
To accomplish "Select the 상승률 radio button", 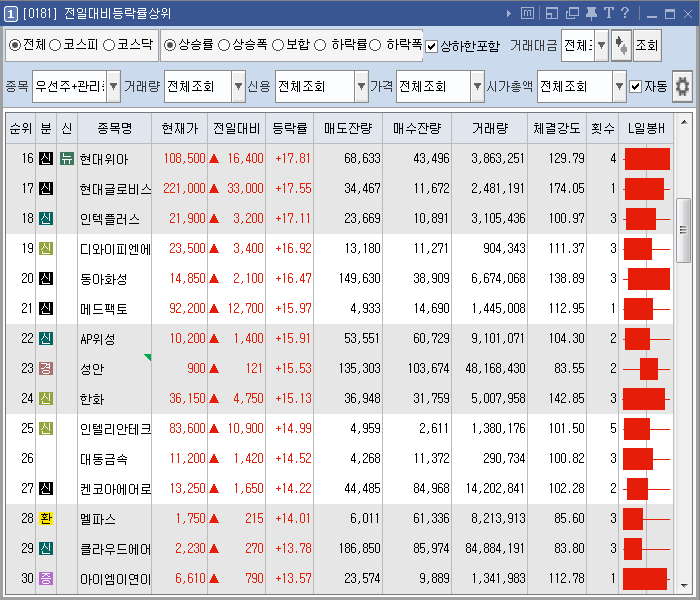I will [170, 45].
